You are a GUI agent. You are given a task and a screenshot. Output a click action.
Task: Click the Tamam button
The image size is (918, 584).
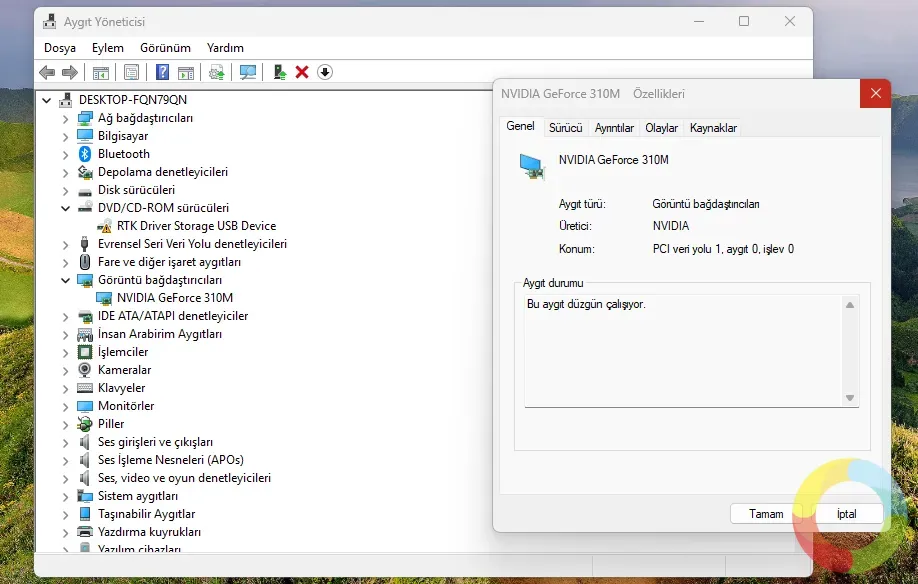point(766,514)
